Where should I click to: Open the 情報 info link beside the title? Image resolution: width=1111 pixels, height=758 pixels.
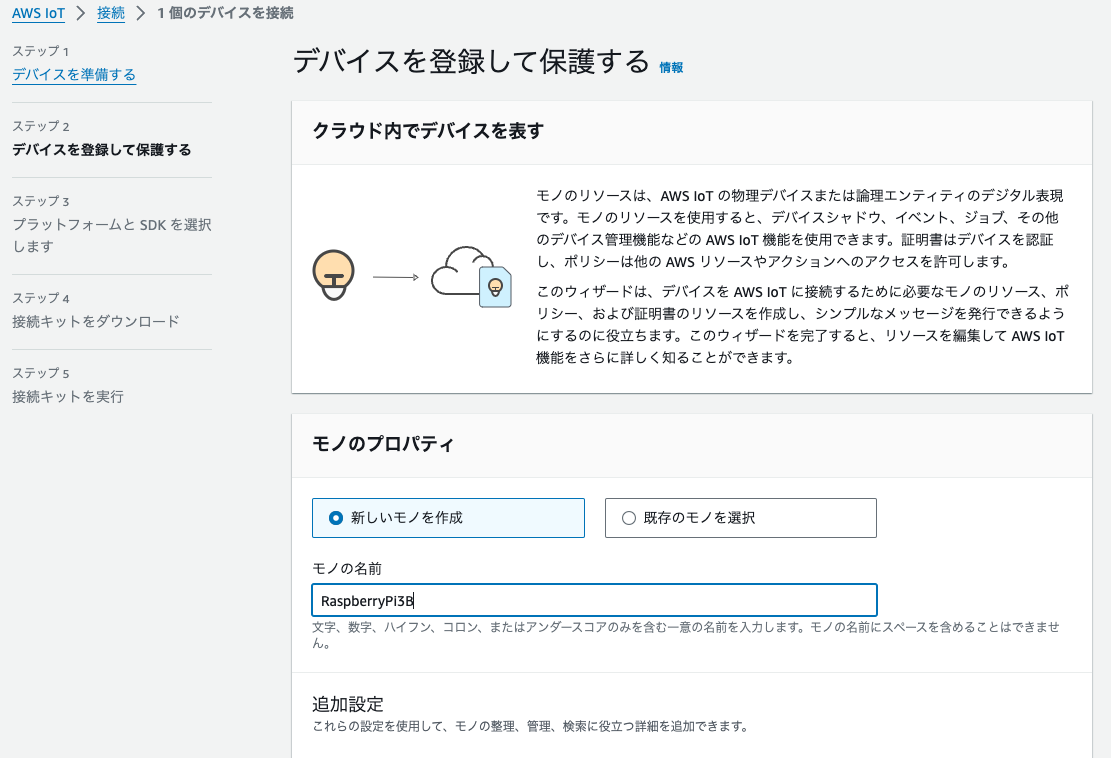(x=671, y=67)
